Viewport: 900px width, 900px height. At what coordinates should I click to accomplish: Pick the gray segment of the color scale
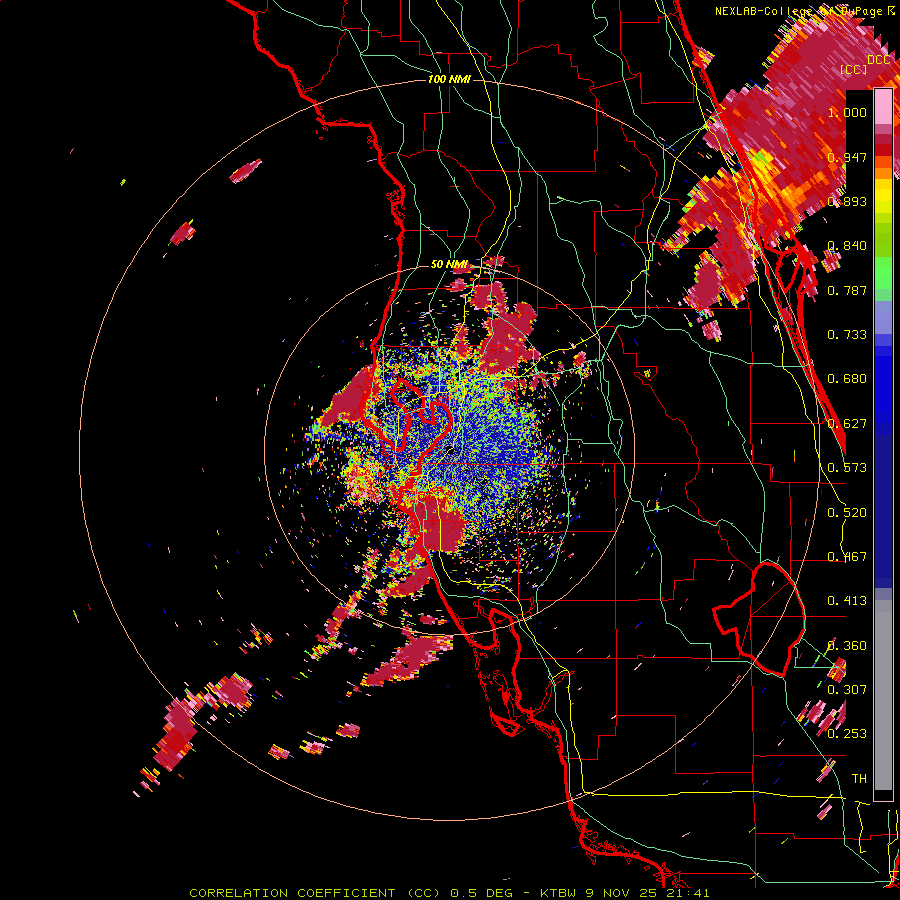[x=883, y=695]
